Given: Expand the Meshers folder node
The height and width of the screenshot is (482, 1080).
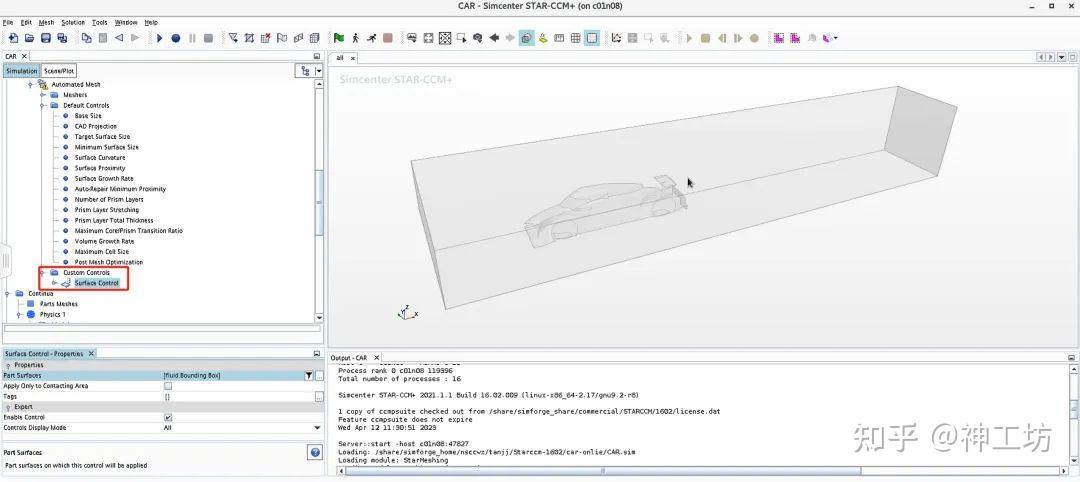Looking at the screenshot, I should coord(42,95).
